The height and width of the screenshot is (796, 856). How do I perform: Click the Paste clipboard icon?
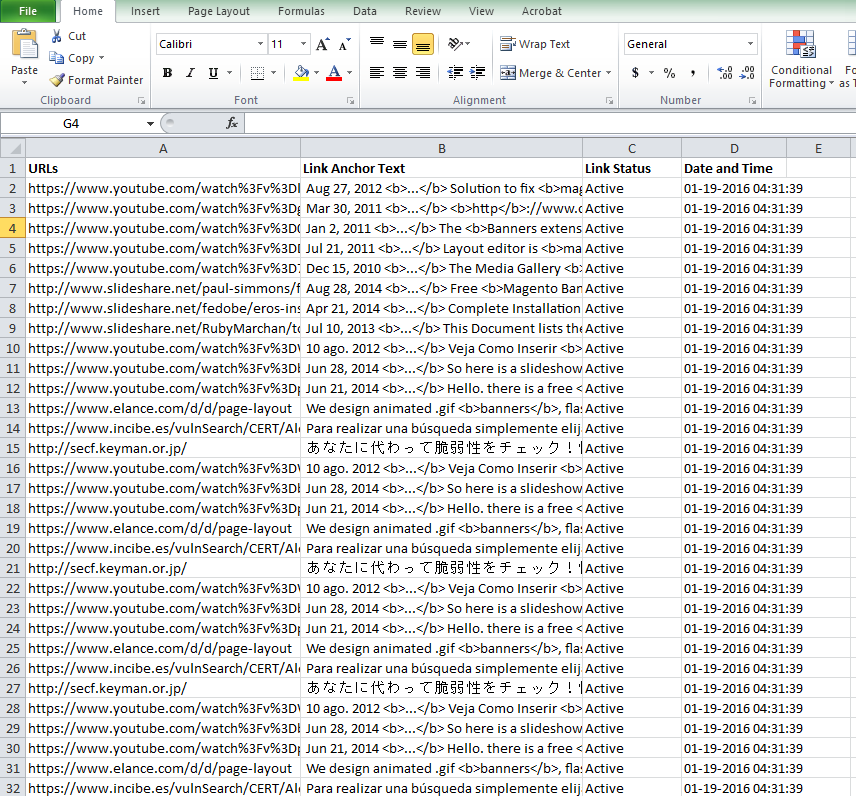coord(25,45)
